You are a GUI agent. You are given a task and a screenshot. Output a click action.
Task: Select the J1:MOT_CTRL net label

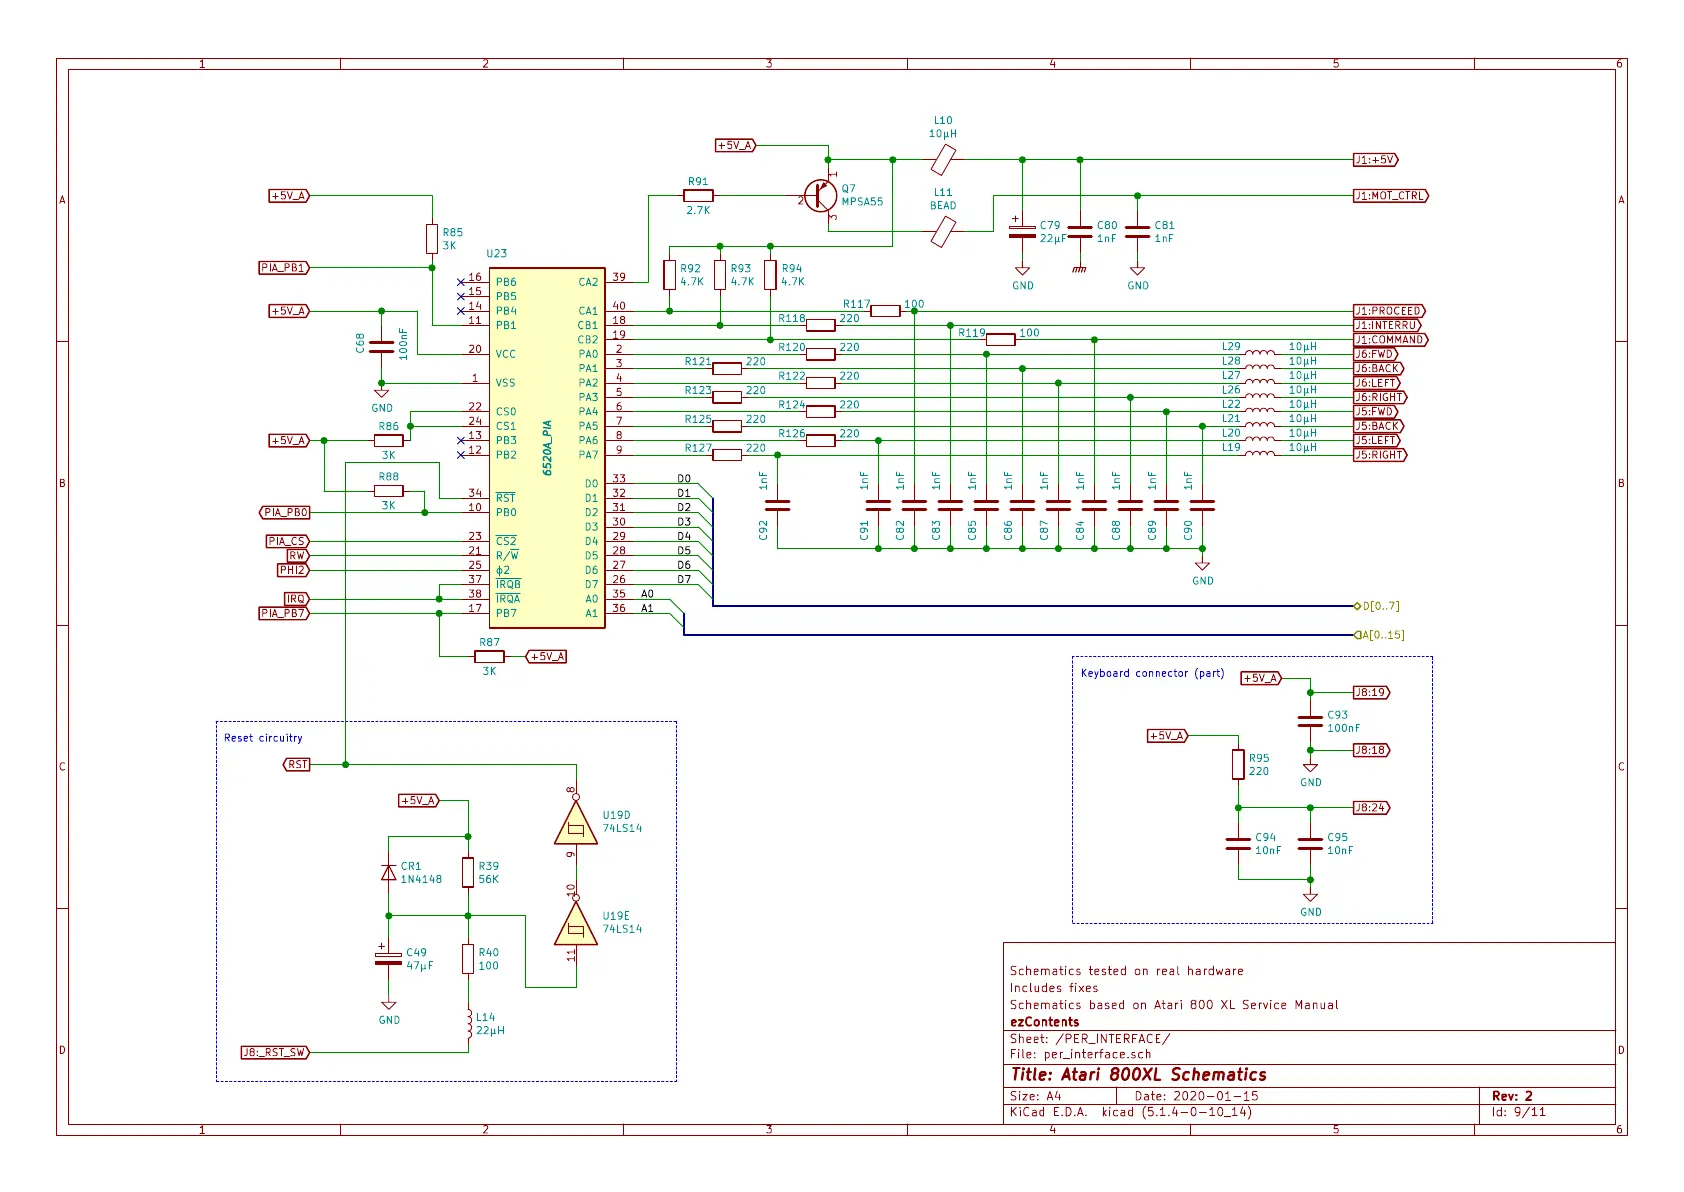coord(1390,196)
